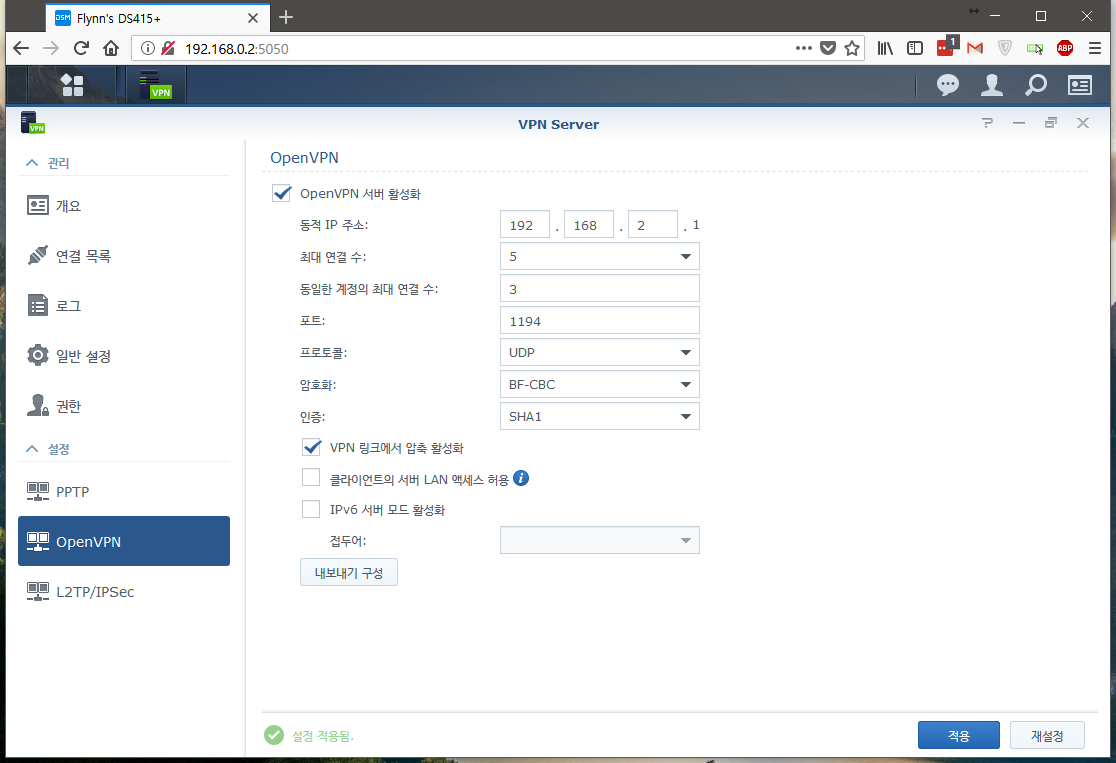
Task: Click 적용 apply button
Action: coord(959,735)
